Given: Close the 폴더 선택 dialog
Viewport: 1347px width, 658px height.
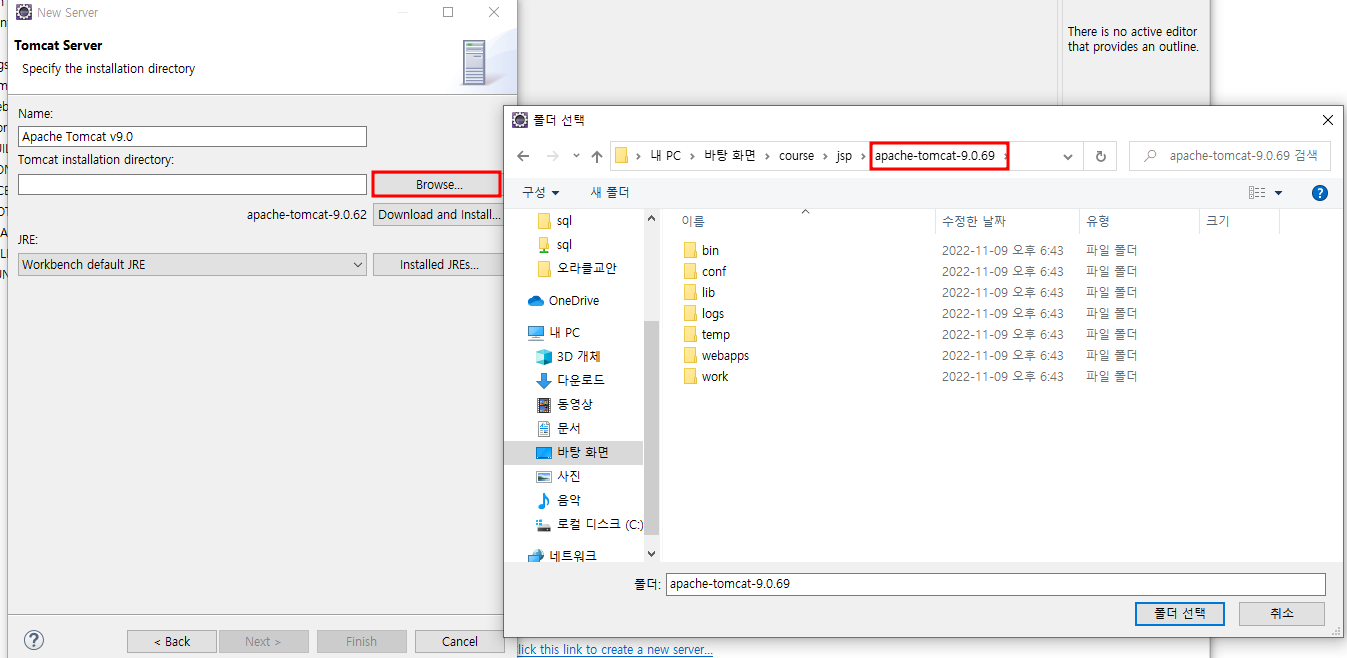Looking at the screenshot, I should 1327,120.
